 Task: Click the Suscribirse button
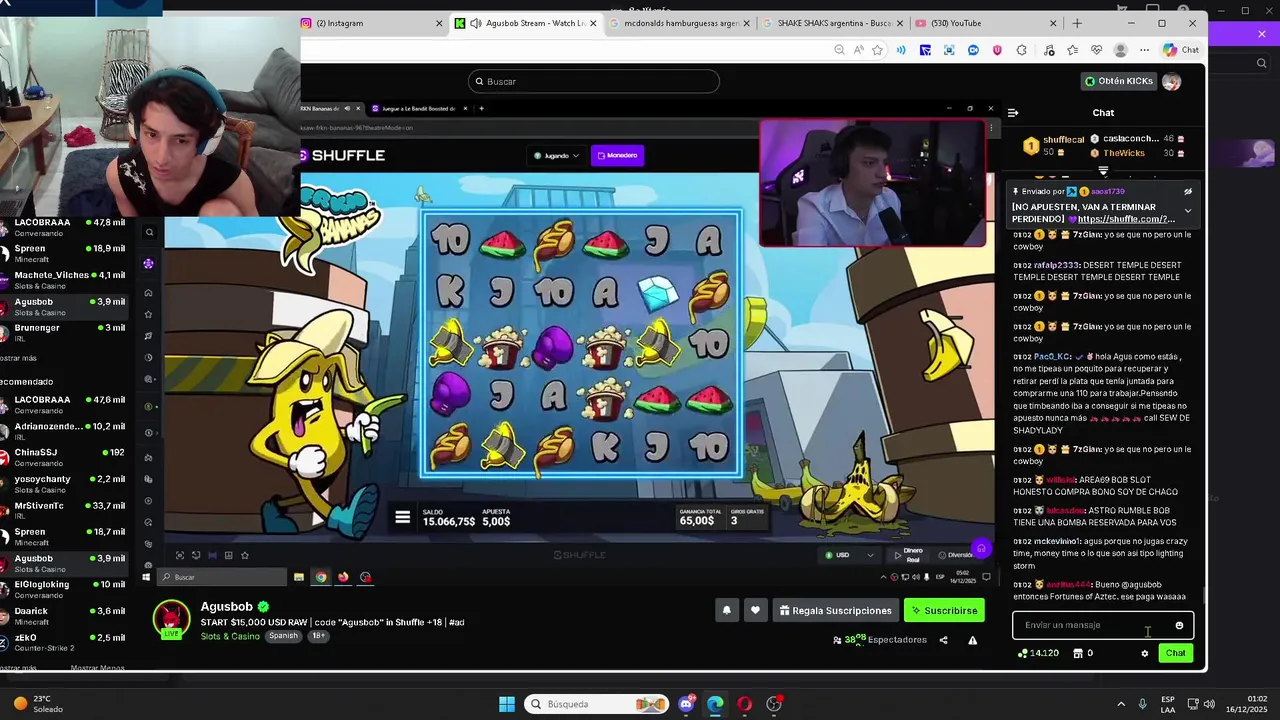click(944, 610)
